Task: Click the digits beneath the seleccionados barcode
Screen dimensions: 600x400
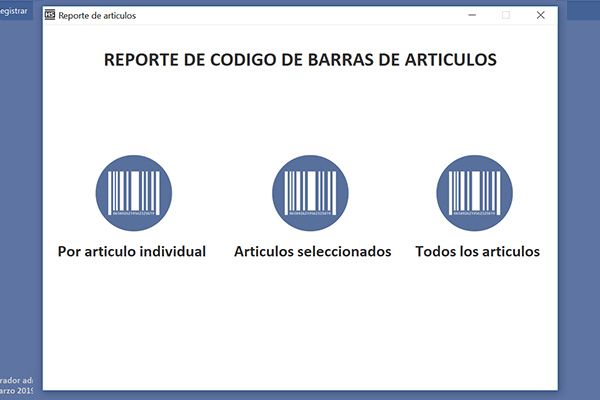Action: pyautogui.click(x=310, y=213)
